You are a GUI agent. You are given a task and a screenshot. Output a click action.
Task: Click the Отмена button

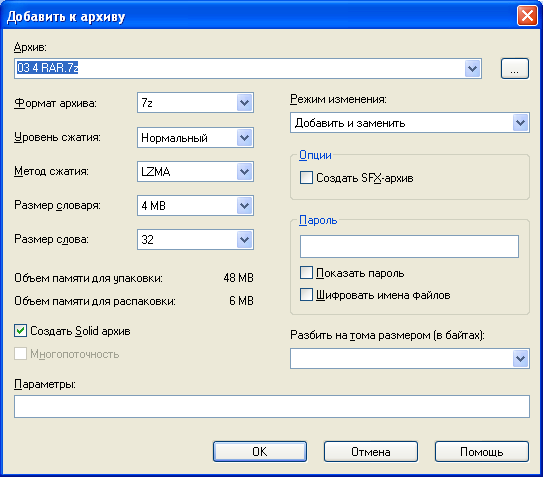pyautogui.click(x=371, y=451)
